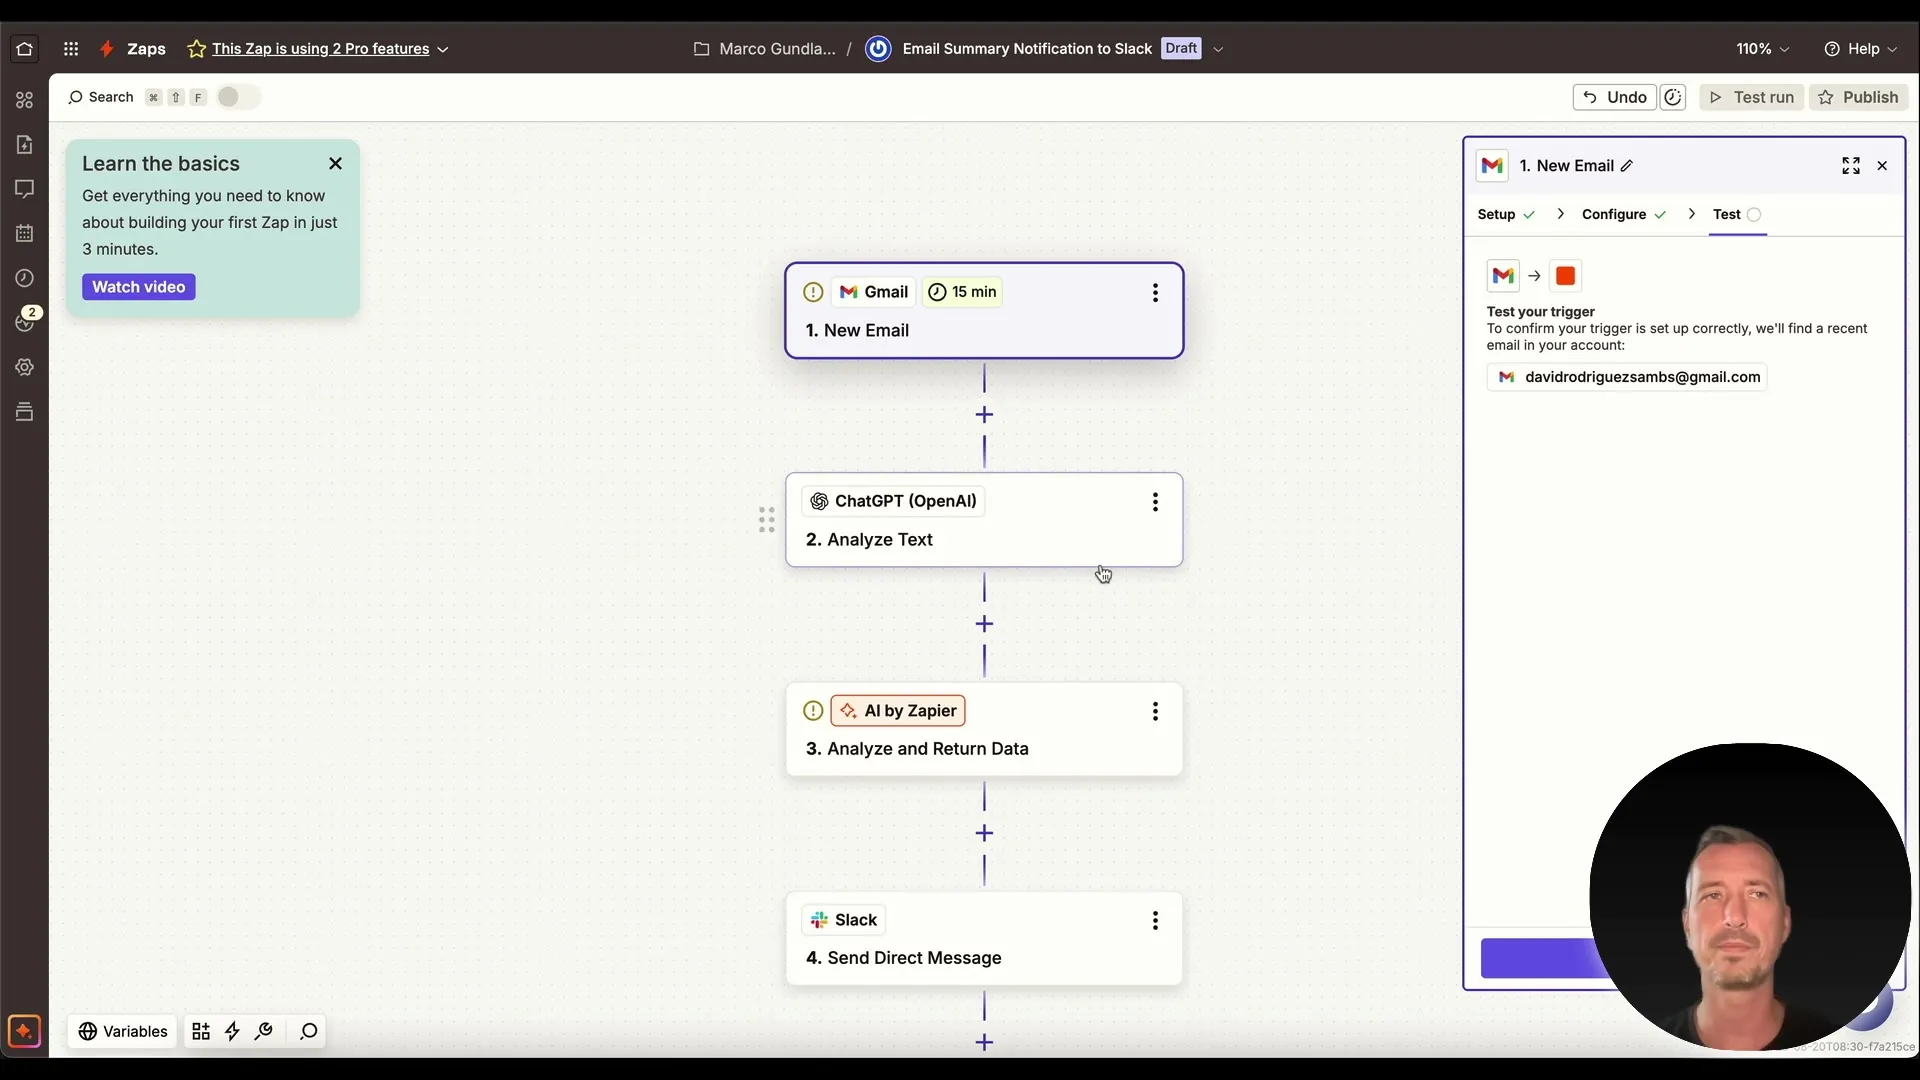Open the app grid launcher next to Zapier logo

(x=71, y=48)
